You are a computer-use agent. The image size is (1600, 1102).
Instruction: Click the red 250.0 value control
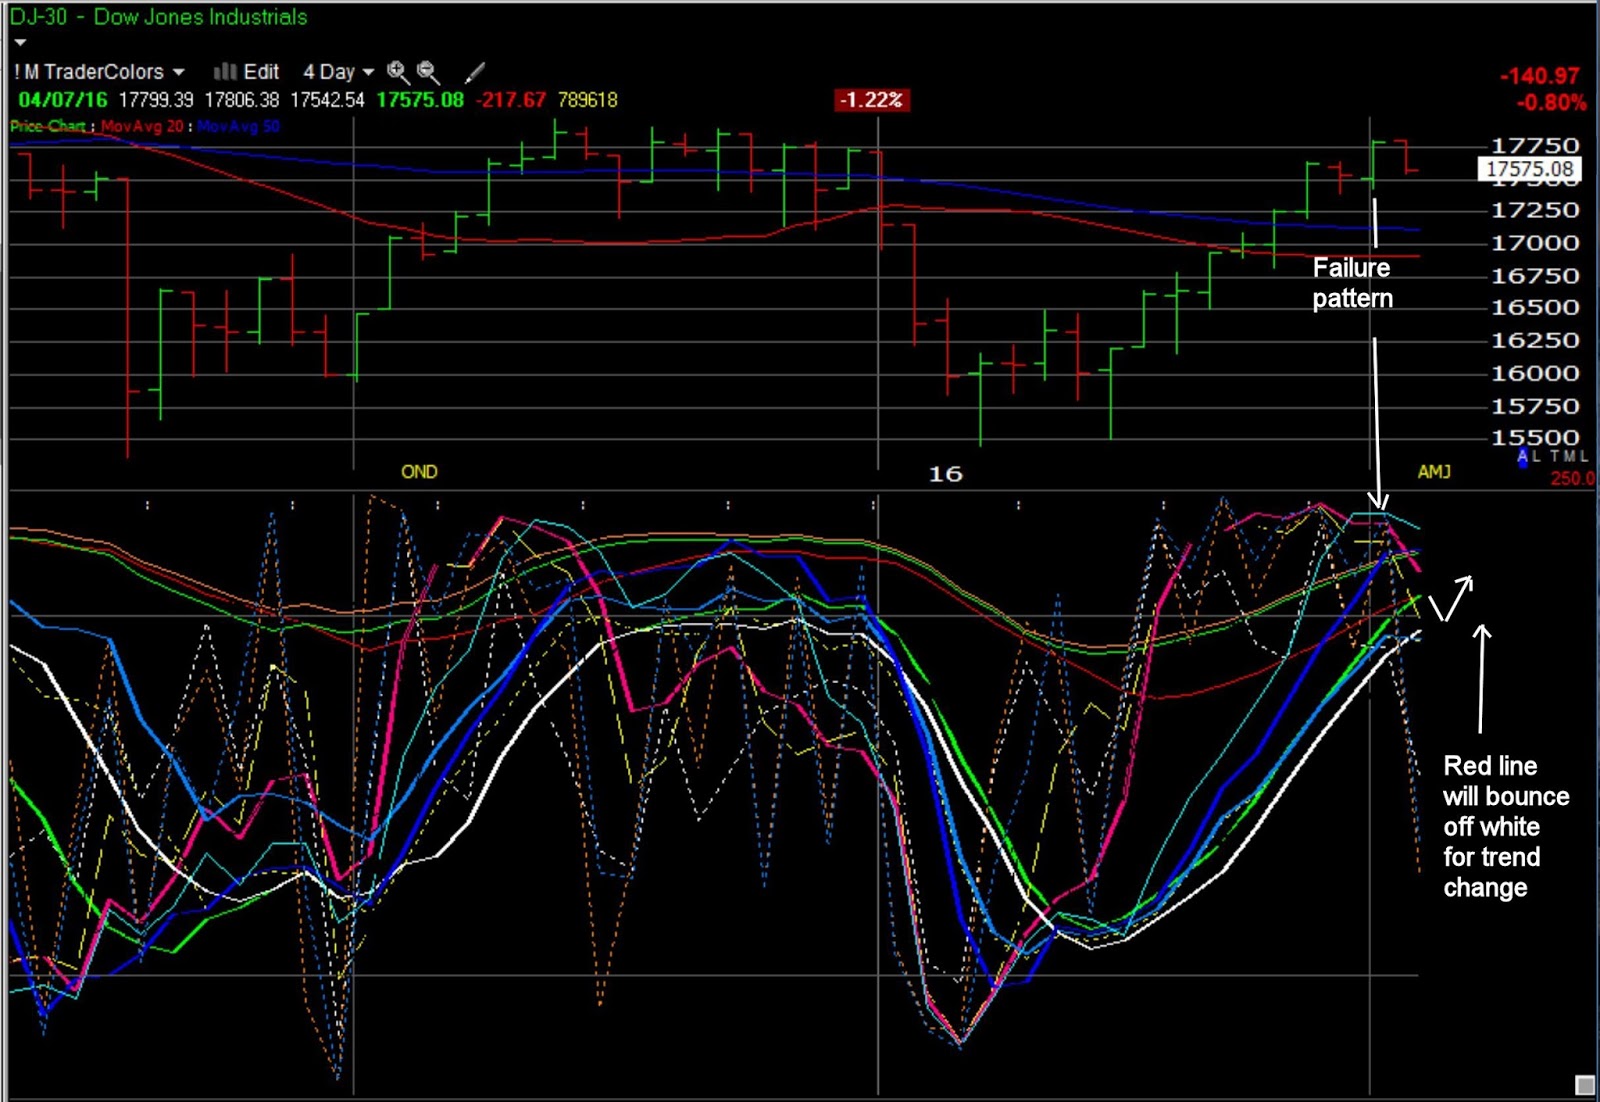[x=1572, y=478]
